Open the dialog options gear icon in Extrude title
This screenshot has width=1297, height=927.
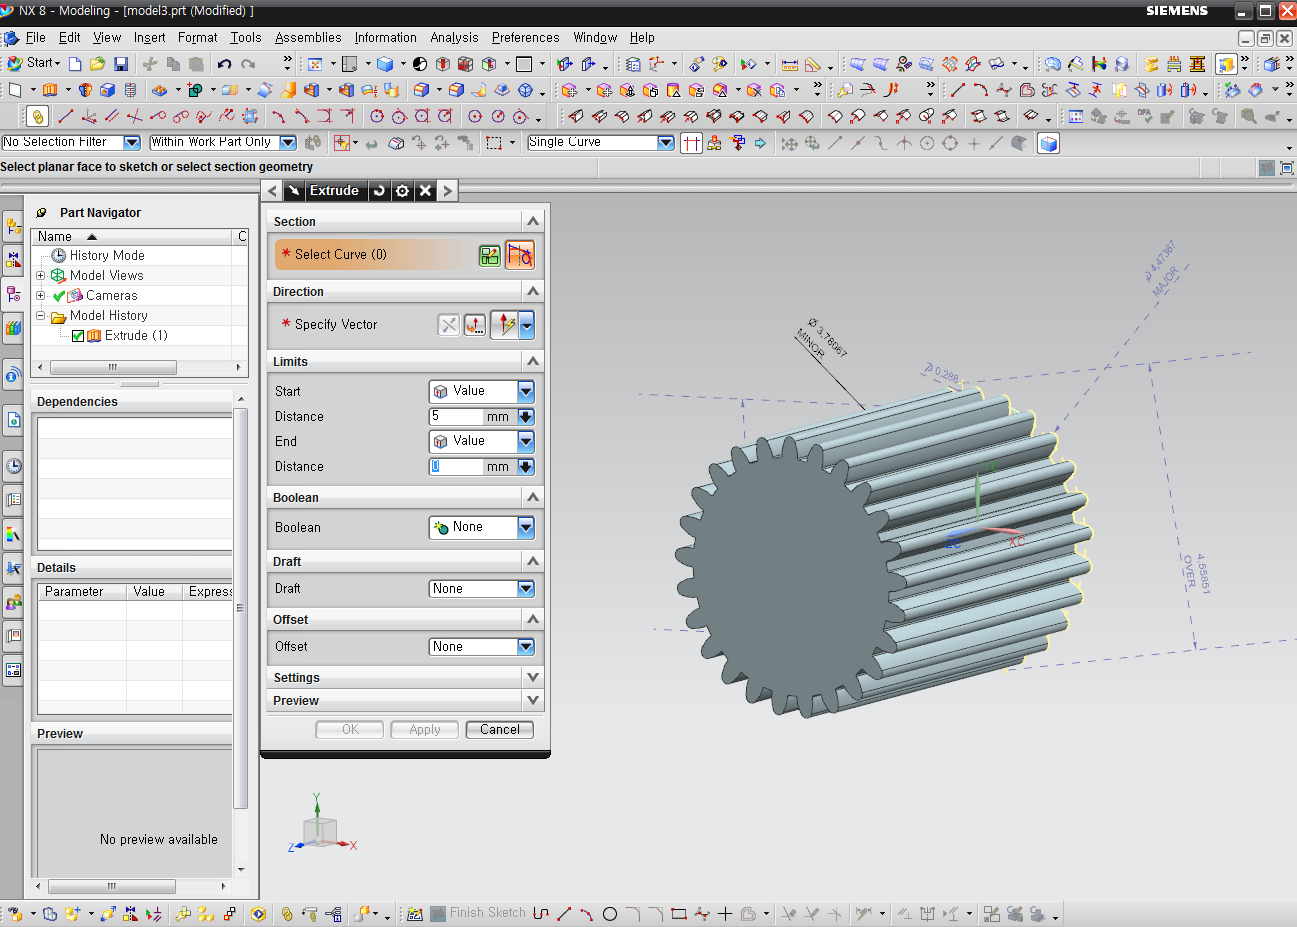402,191
